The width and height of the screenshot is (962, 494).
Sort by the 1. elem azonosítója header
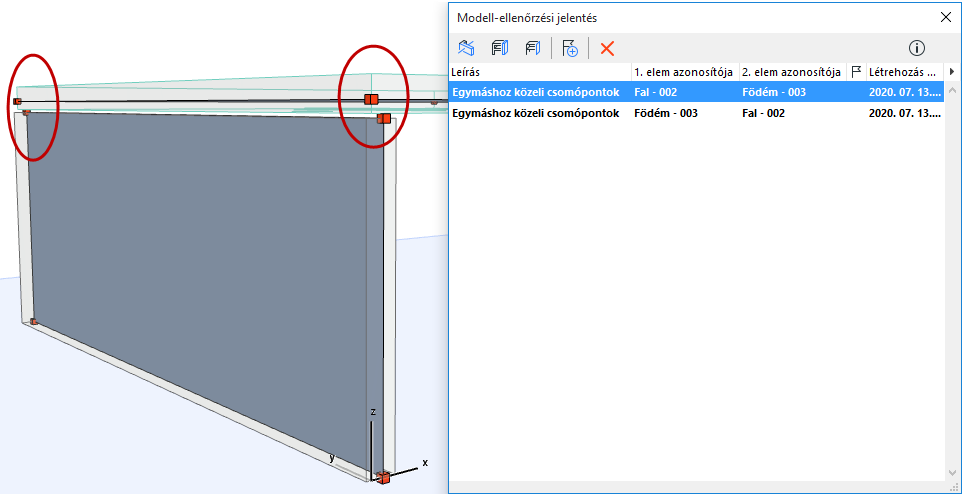pos(685,72)
